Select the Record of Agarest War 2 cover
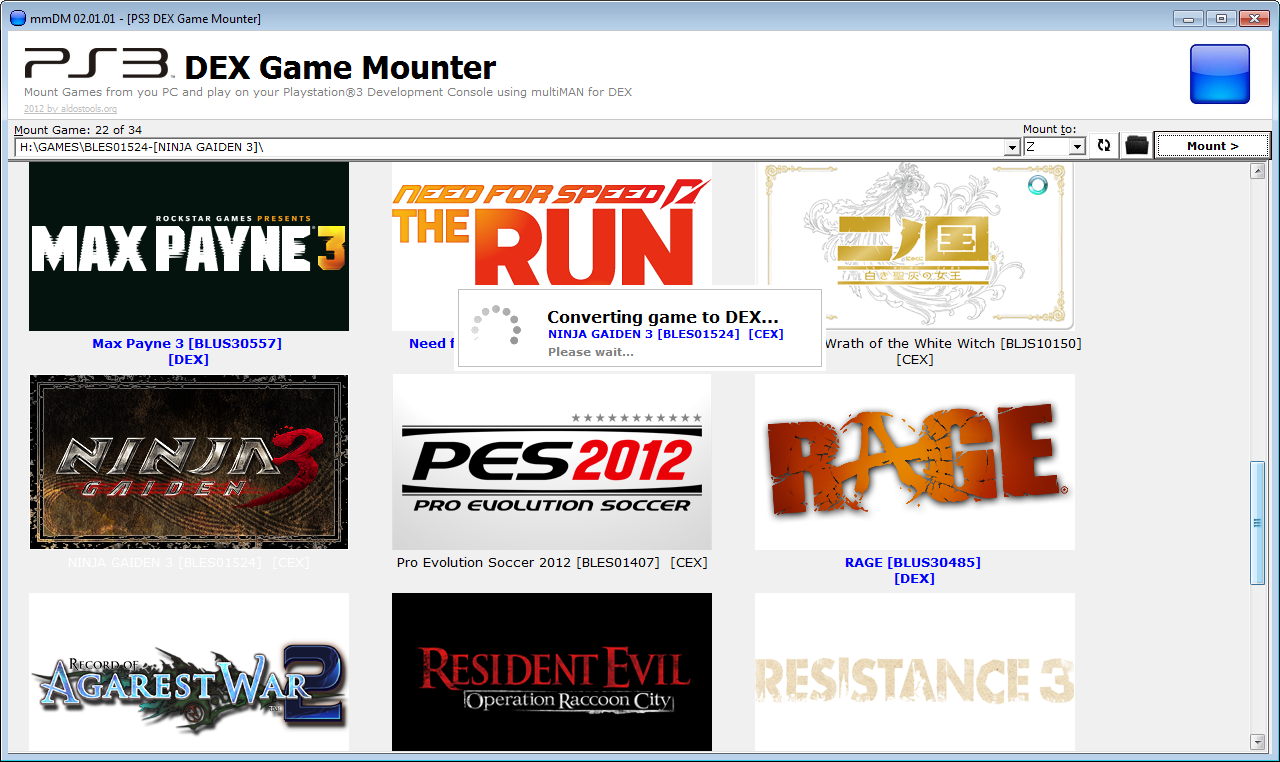The height and width of the screenshot is (762, 1280). 189,672
